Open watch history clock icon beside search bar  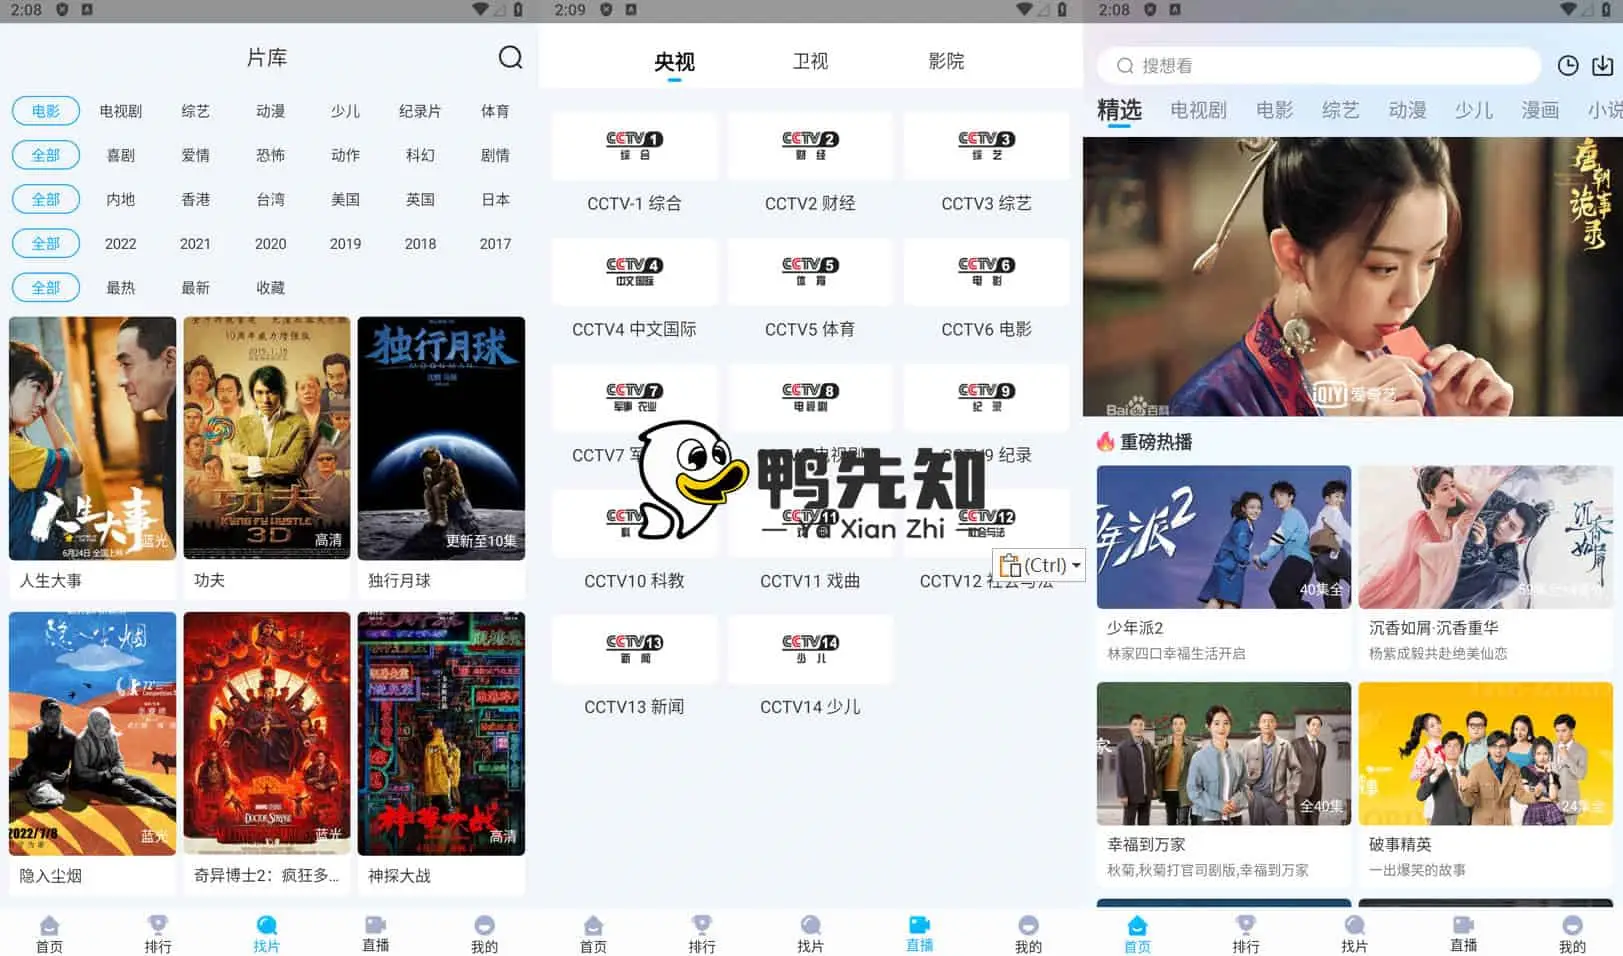(1567, 66)
